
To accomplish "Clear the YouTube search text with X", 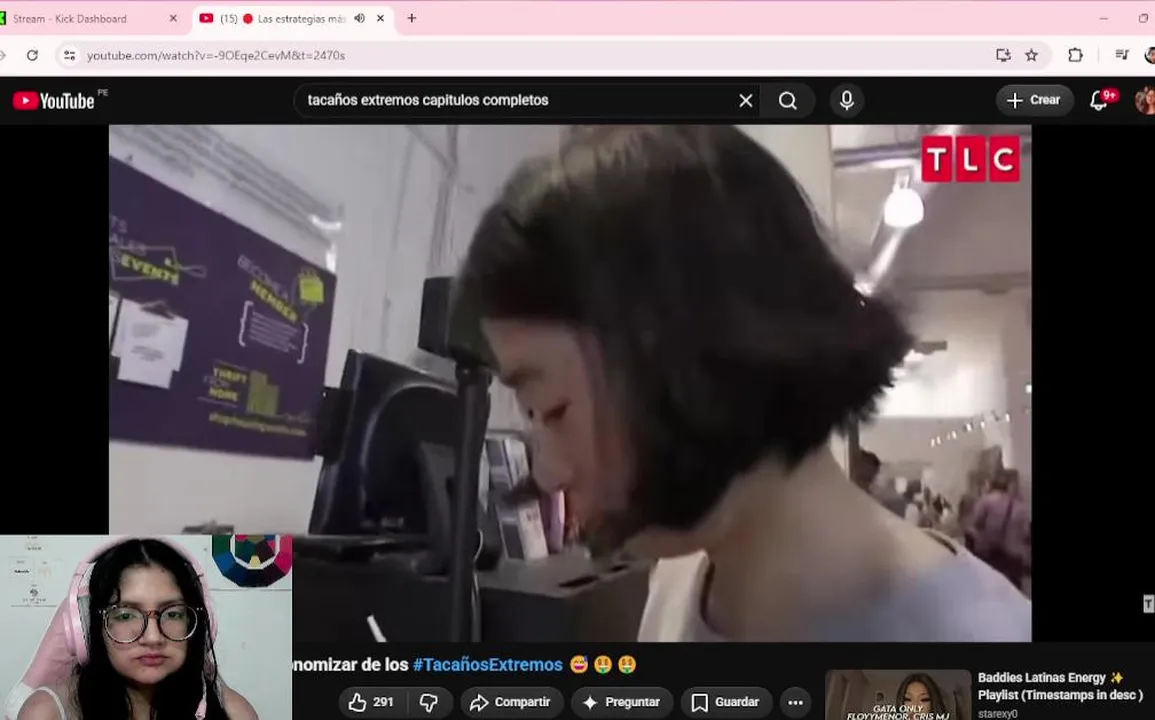I will click(x=745, y=100).
